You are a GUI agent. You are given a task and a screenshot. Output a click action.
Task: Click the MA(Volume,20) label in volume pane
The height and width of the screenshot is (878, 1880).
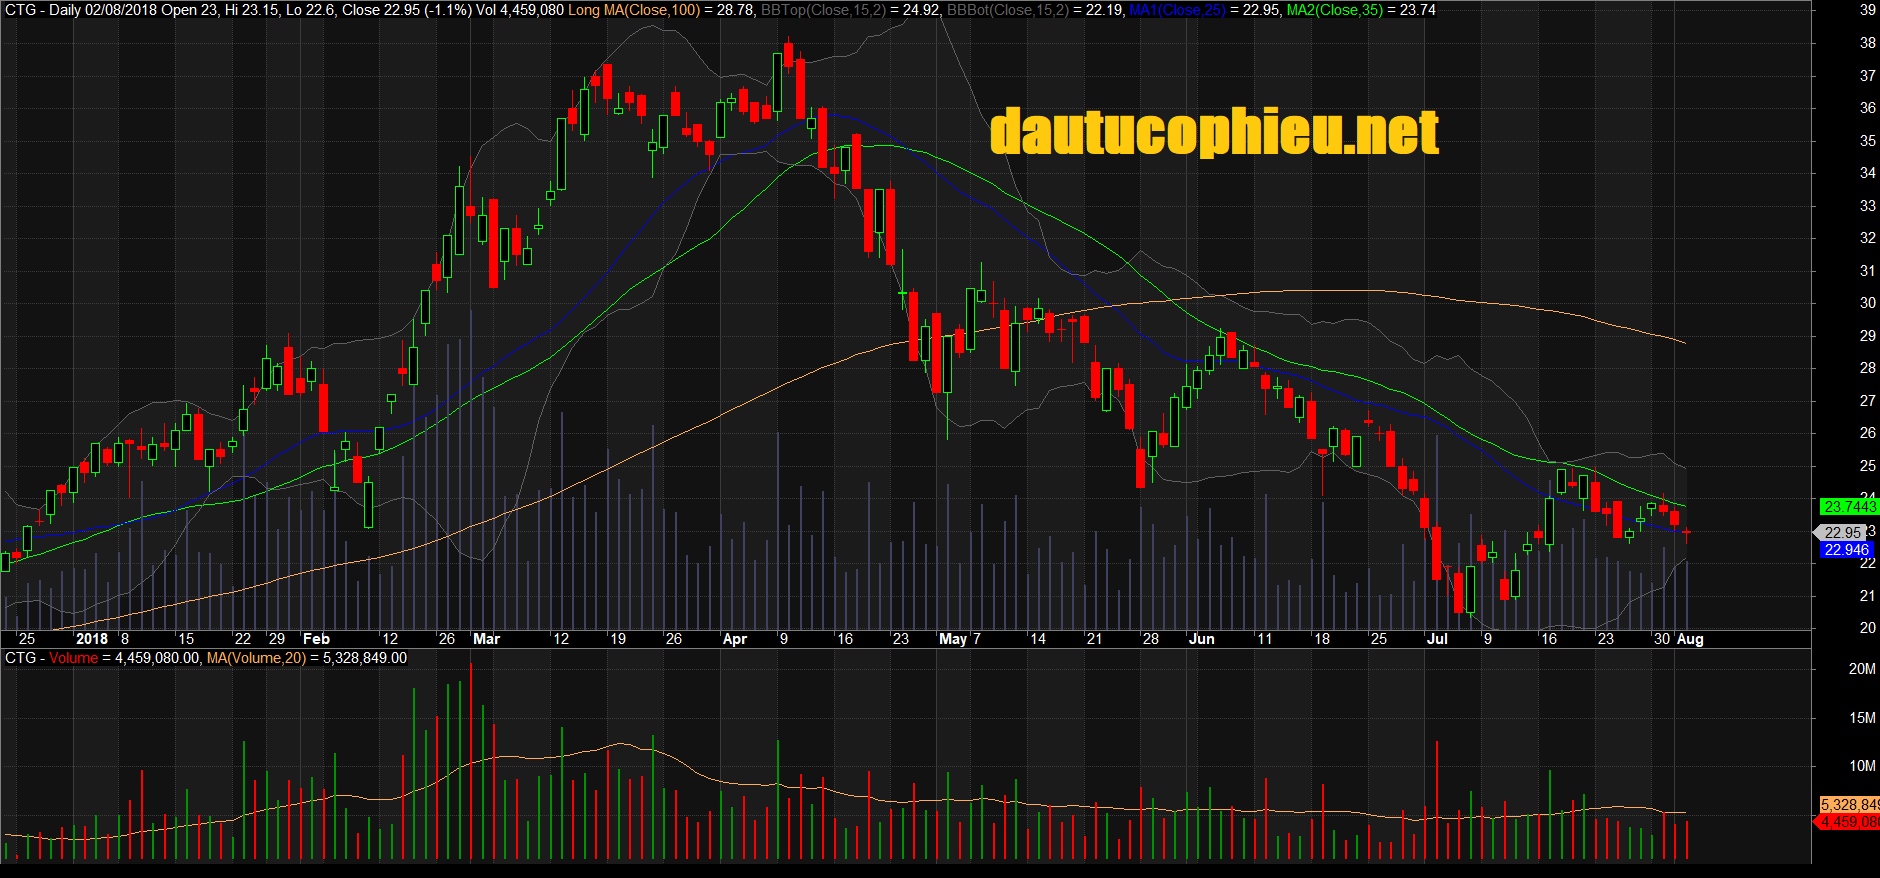coord(256,658)
